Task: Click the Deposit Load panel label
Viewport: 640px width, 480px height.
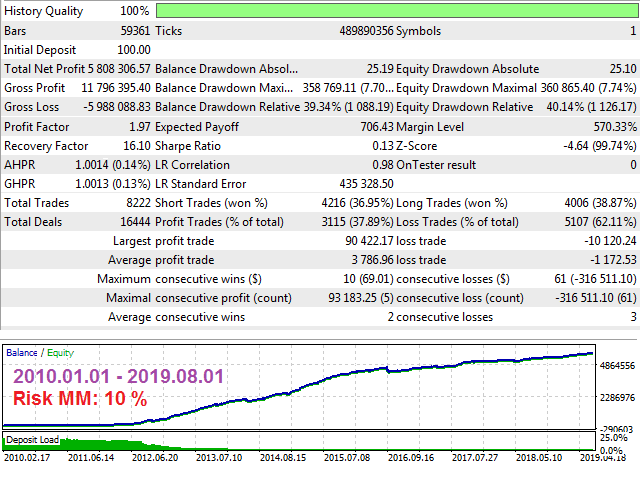Action: coord(32,439)
